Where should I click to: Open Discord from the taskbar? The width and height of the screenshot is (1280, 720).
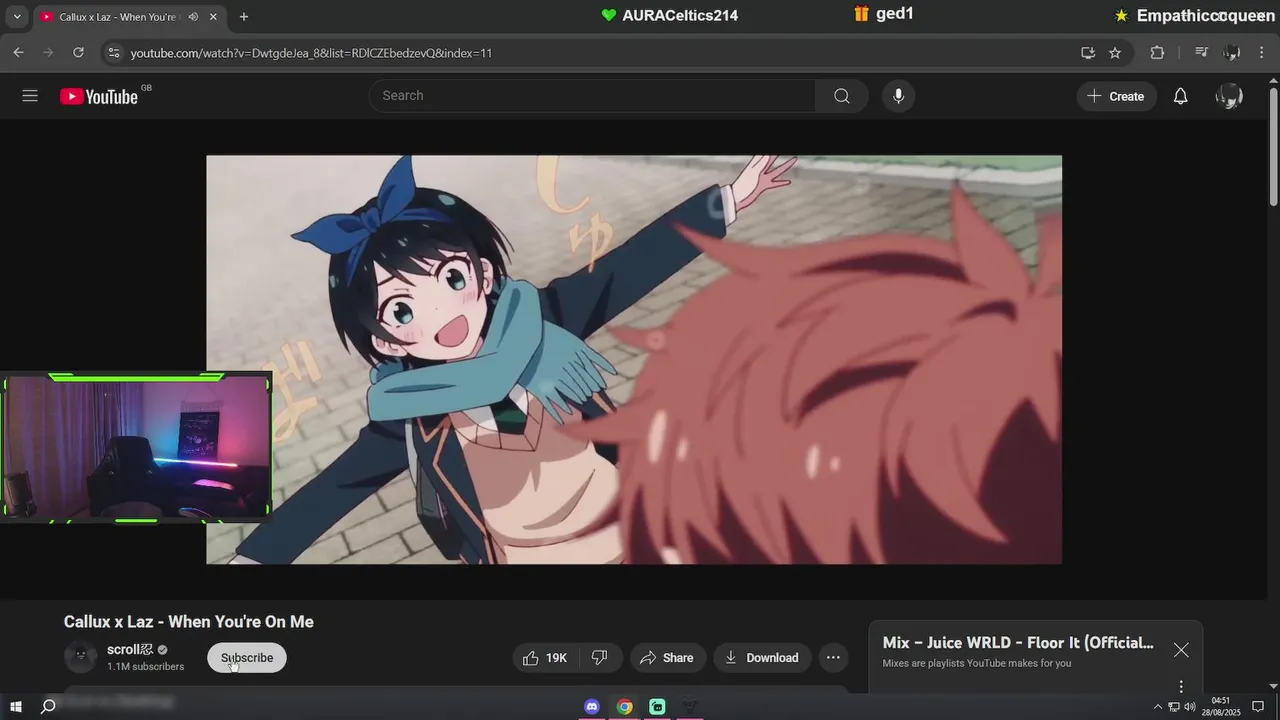pos(592,707)
